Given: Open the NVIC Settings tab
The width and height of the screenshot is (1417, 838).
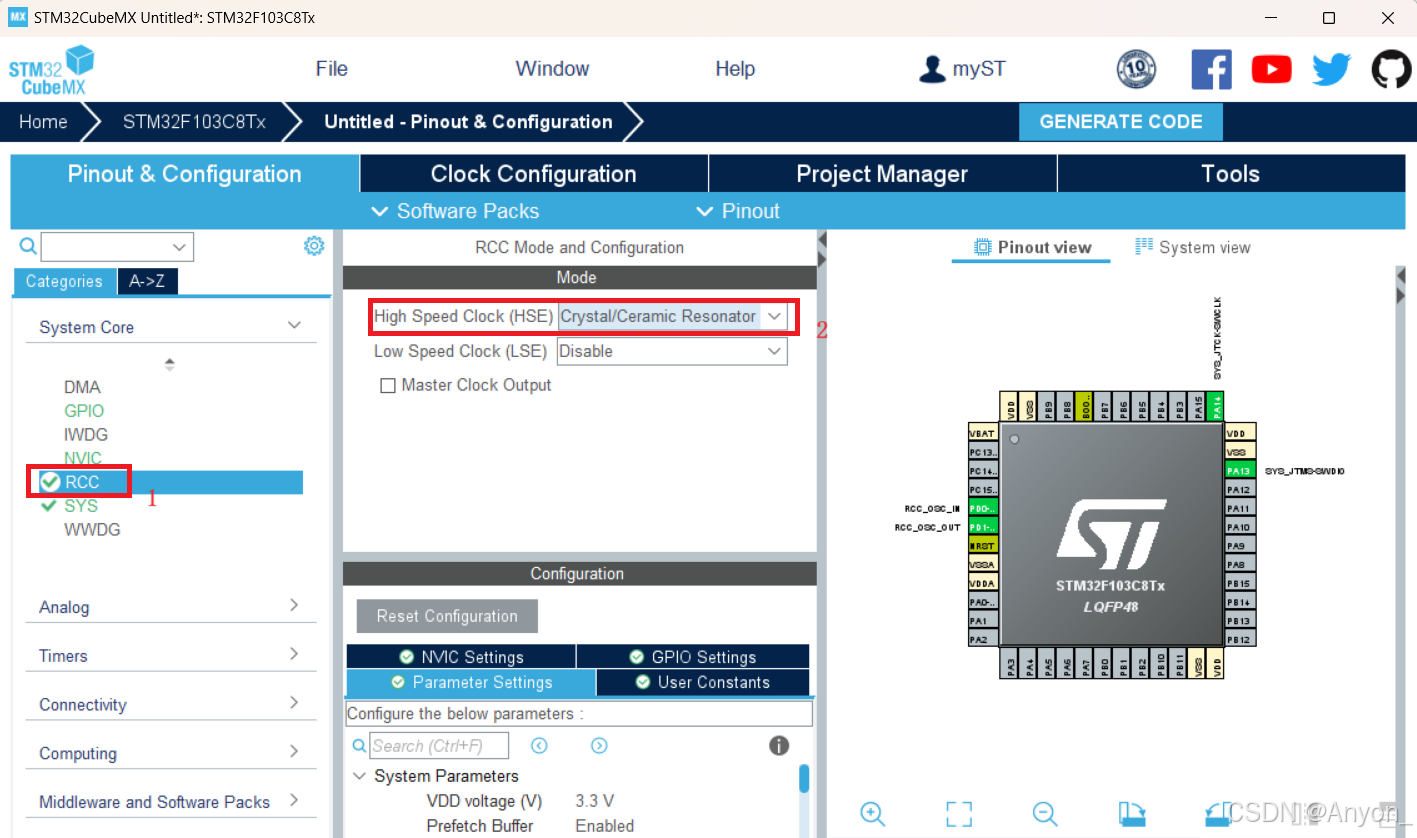Looking at the screenshot, I should click(x=461, y=657).
